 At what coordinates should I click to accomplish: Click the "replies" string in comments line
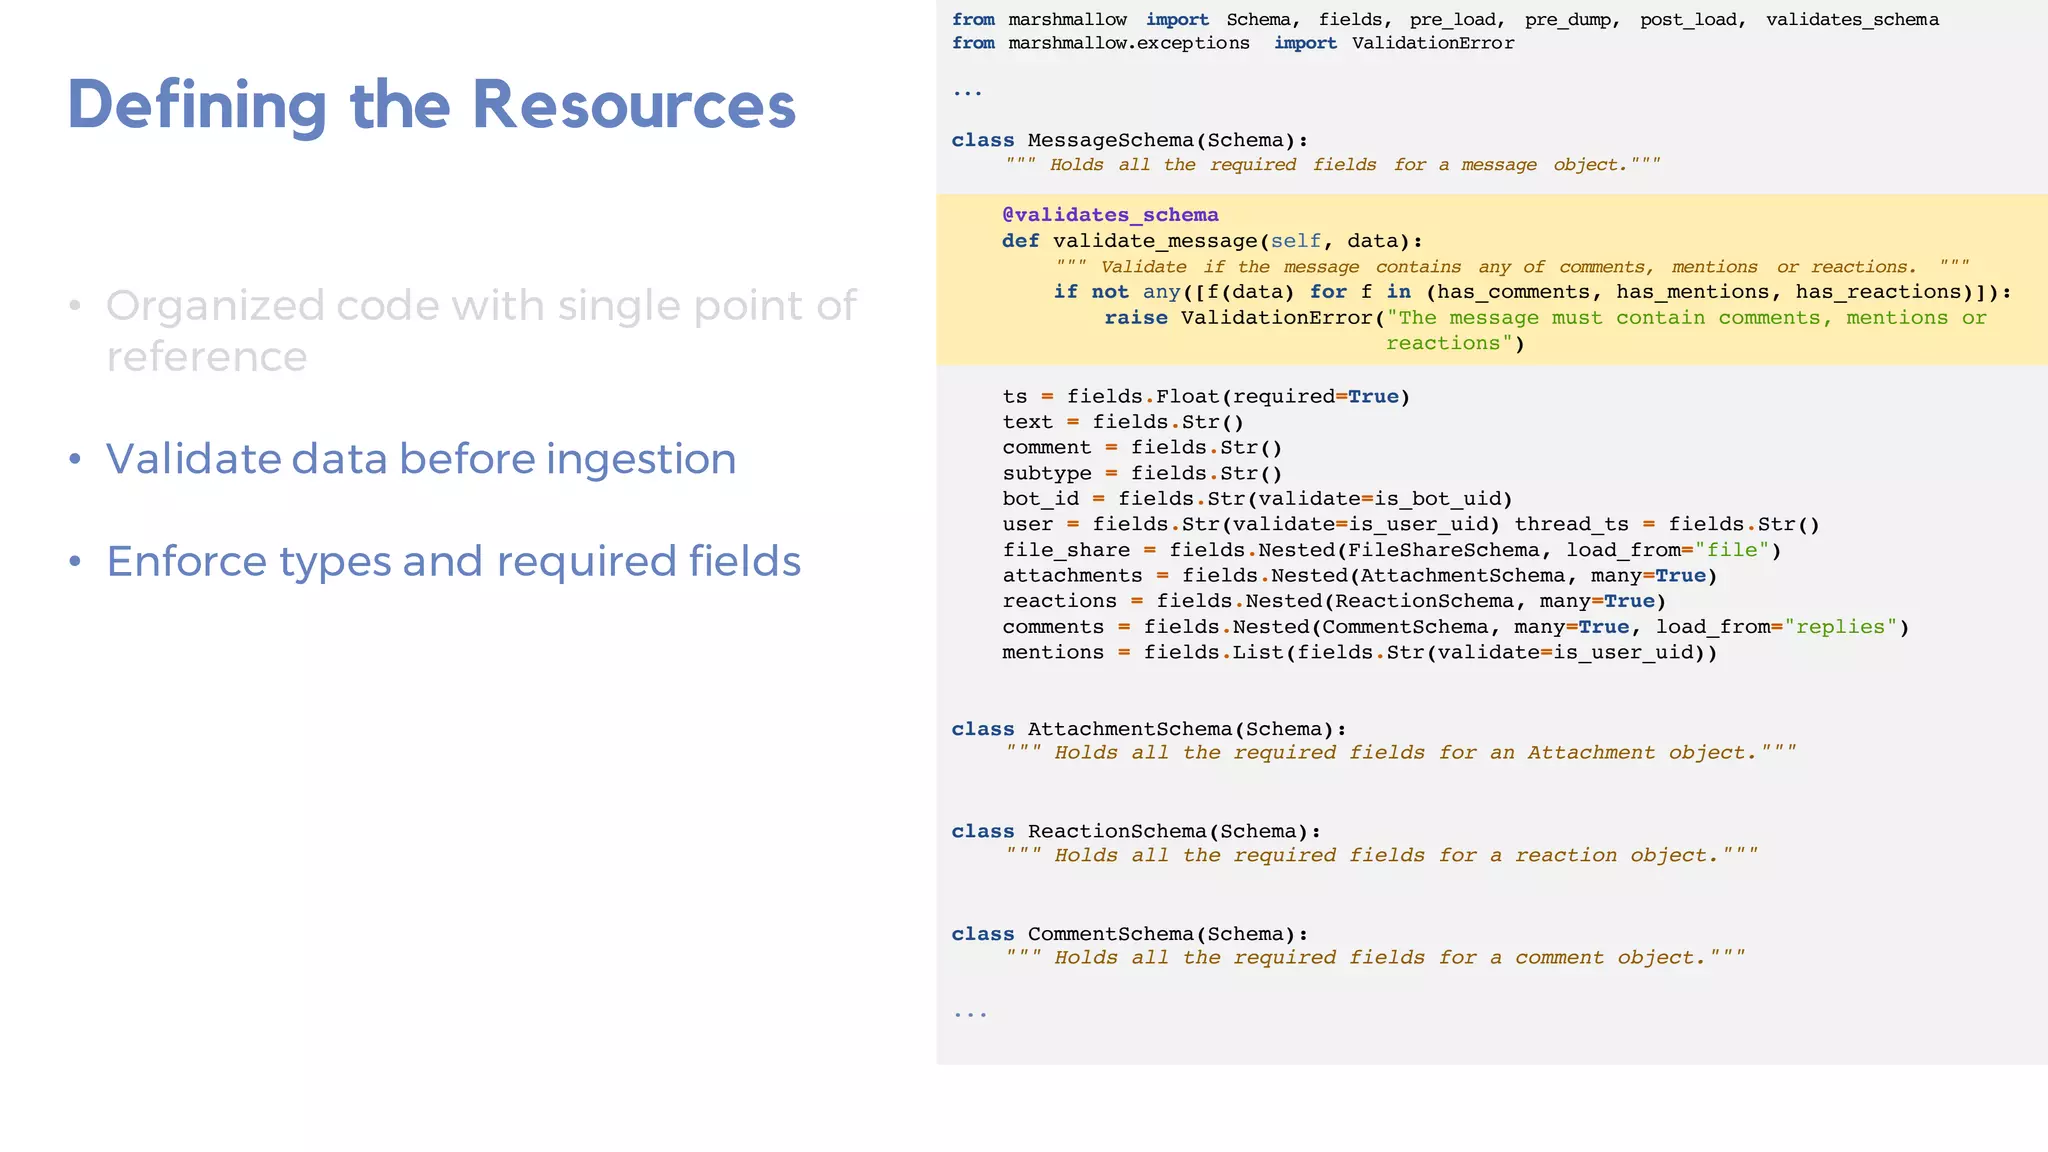point(1840,627)
